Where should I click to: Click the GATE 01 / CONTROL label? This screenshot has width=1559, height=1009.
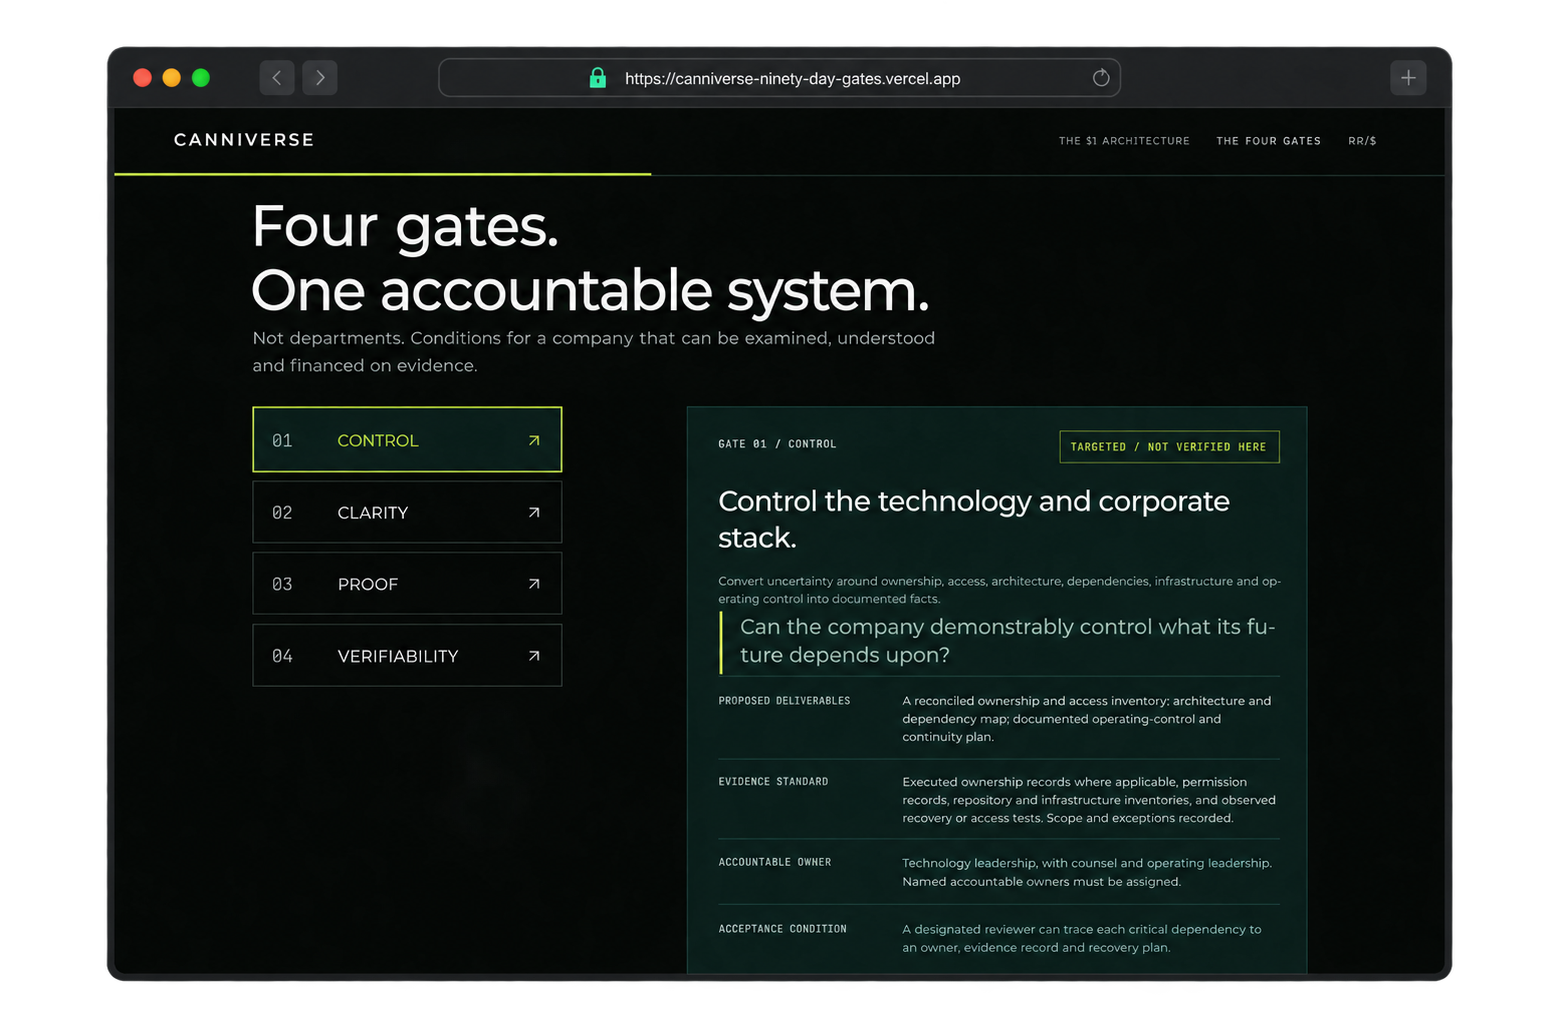pos(777,444)
